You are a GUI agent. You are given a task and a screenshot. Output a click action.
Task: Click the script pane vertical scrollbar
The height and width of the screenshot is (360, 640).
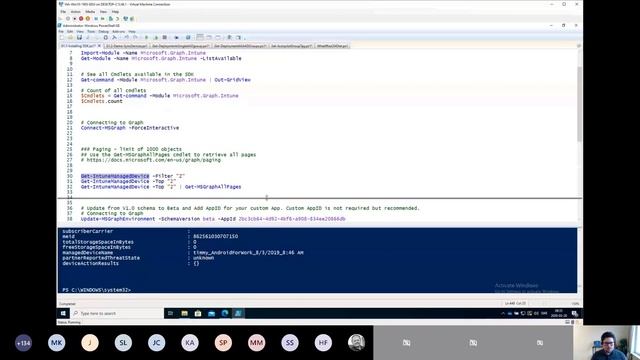coord(579,105)
